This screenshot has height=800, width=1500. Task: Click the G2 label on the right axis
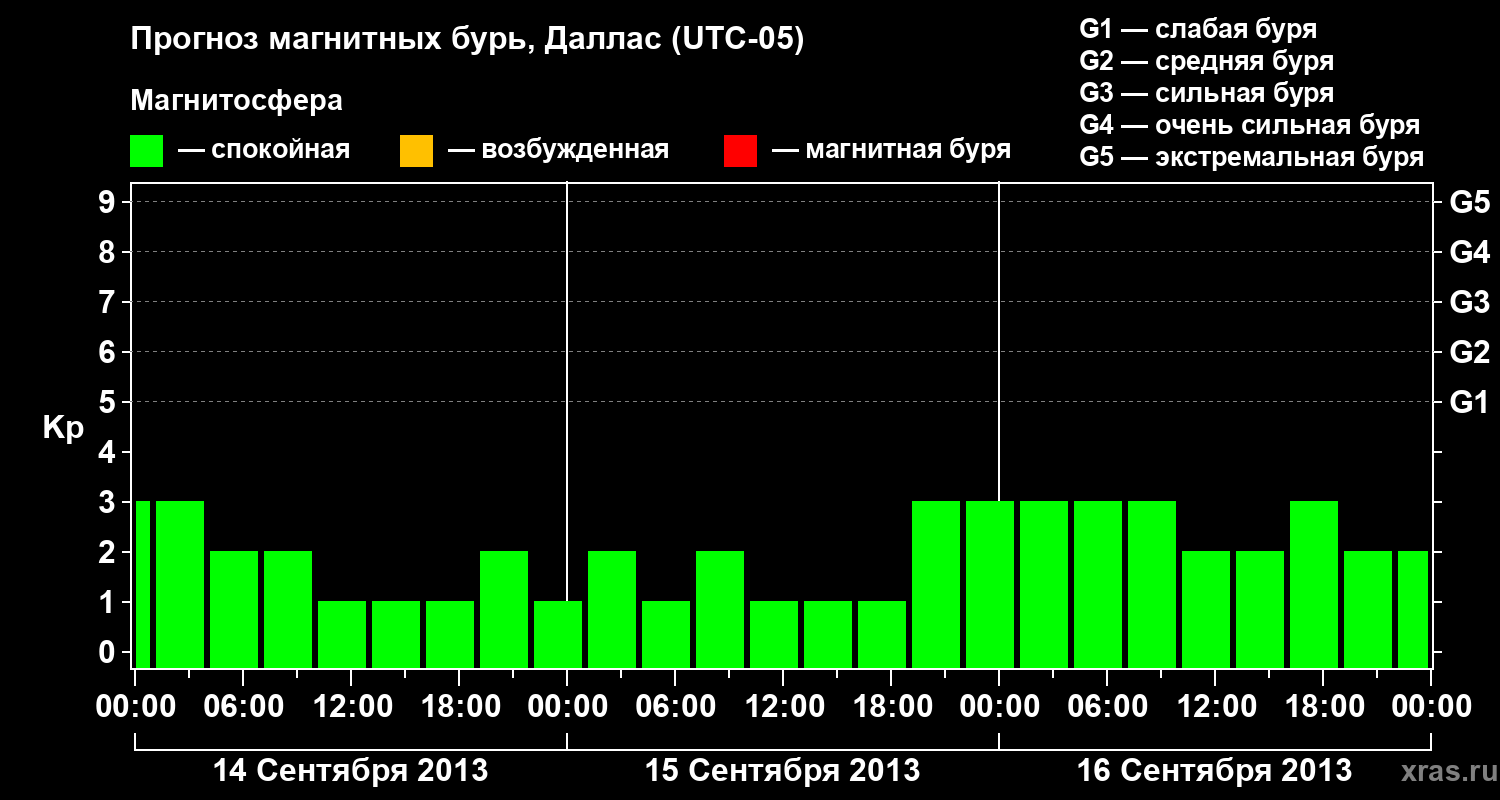(1470, 352)
